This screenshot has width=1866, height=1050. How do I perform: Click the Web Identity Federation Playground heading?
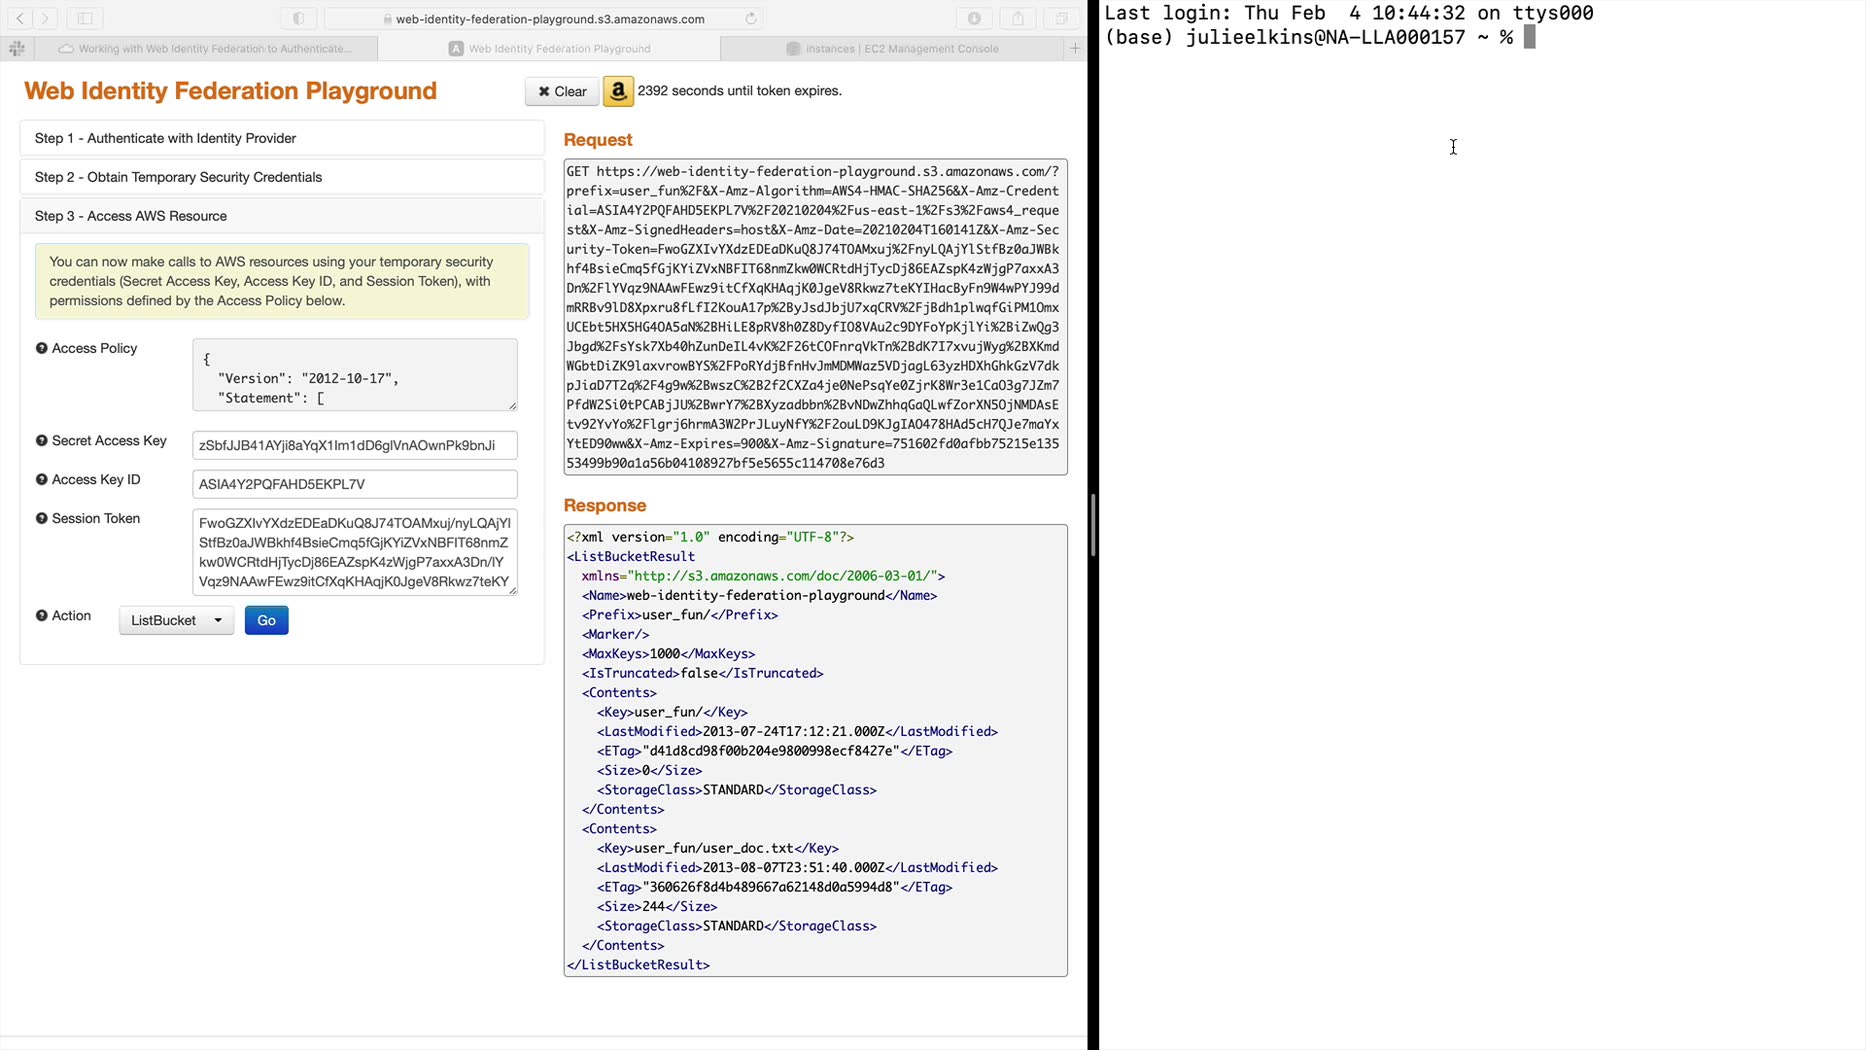point(230,91)
